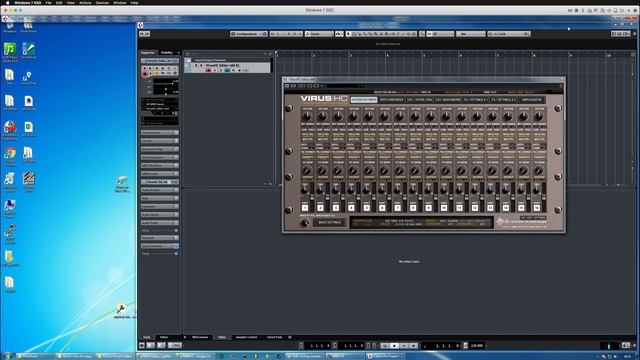Open the Arpeggiator tab in Virus HC

click(x=532, y=100)
